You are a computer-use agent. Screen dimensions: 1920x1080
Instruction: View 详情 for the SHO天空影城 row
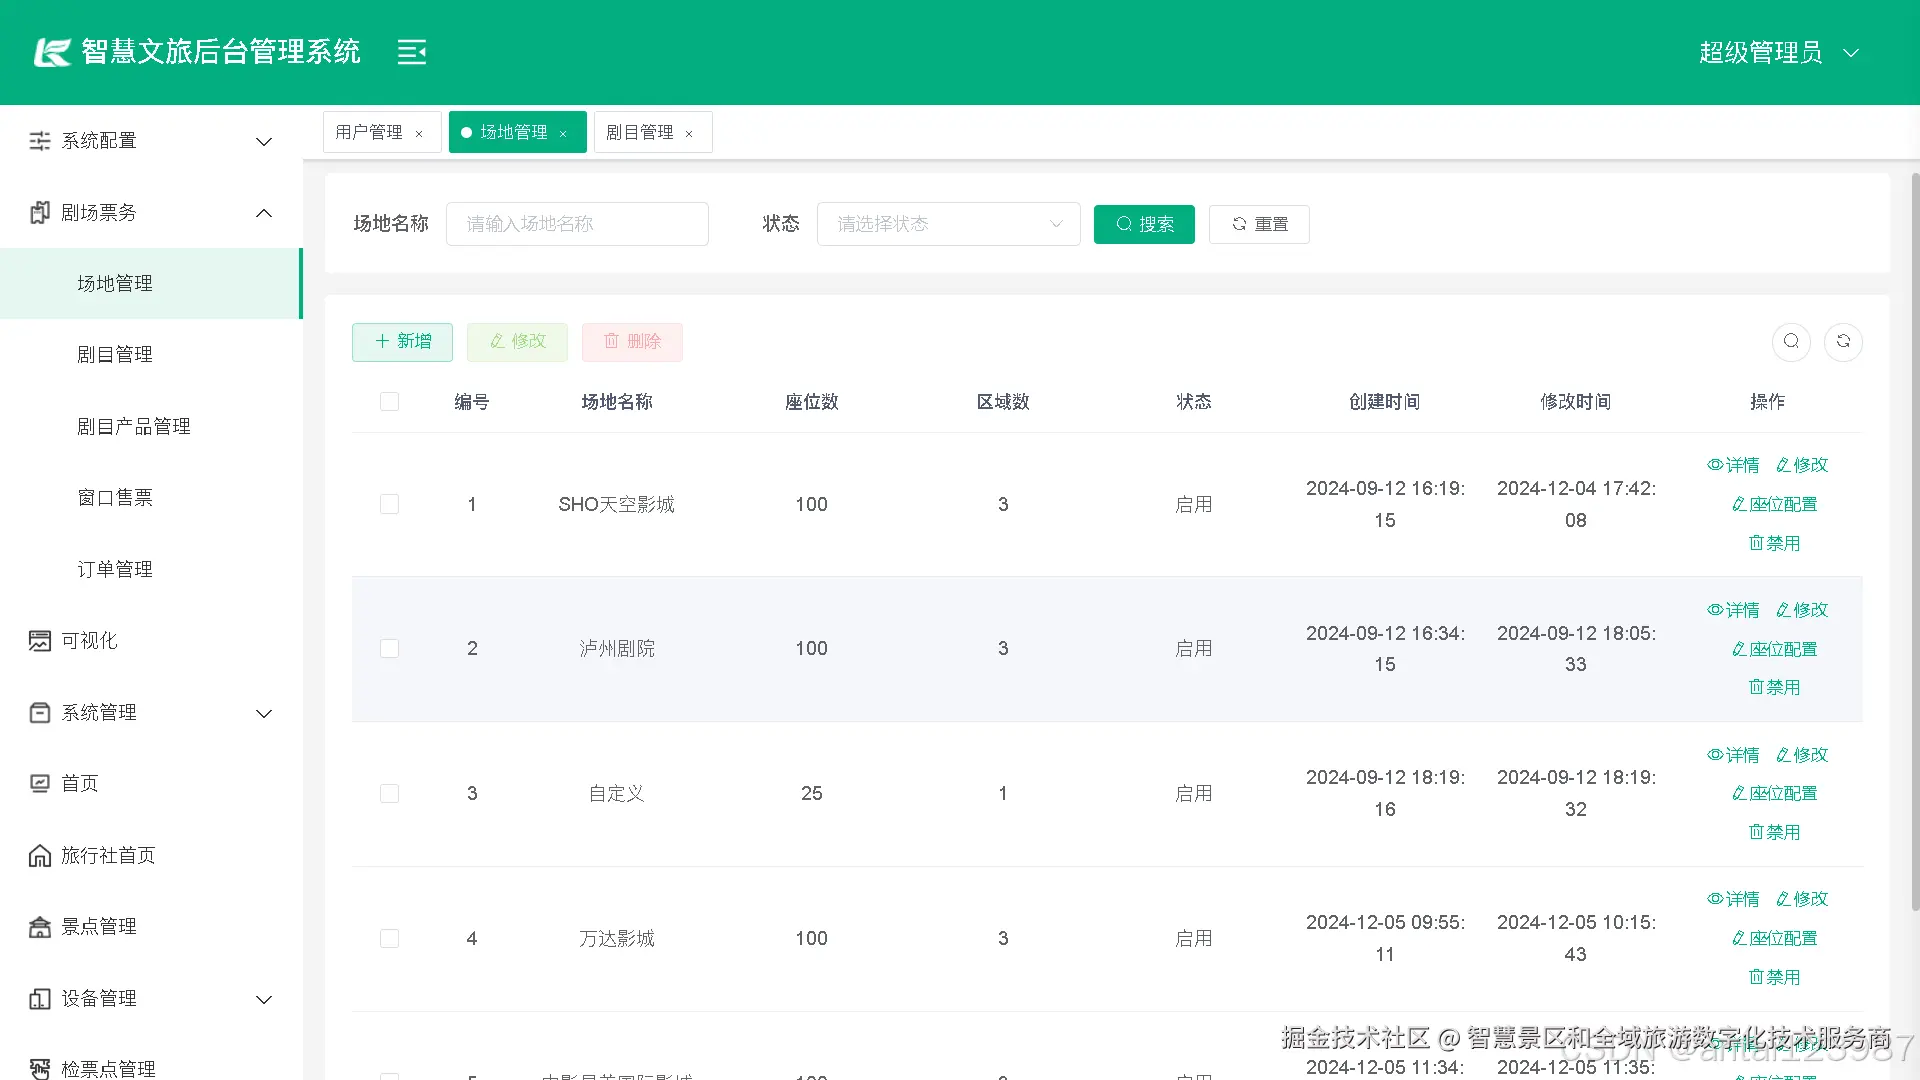[1733, 465]
